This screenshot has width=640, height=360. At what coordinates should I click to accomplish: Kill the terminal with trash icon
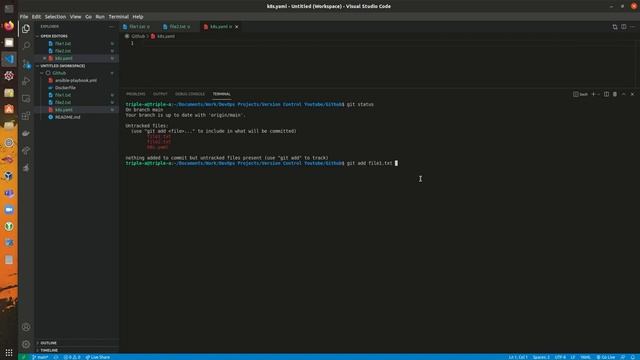pos(615,94)
